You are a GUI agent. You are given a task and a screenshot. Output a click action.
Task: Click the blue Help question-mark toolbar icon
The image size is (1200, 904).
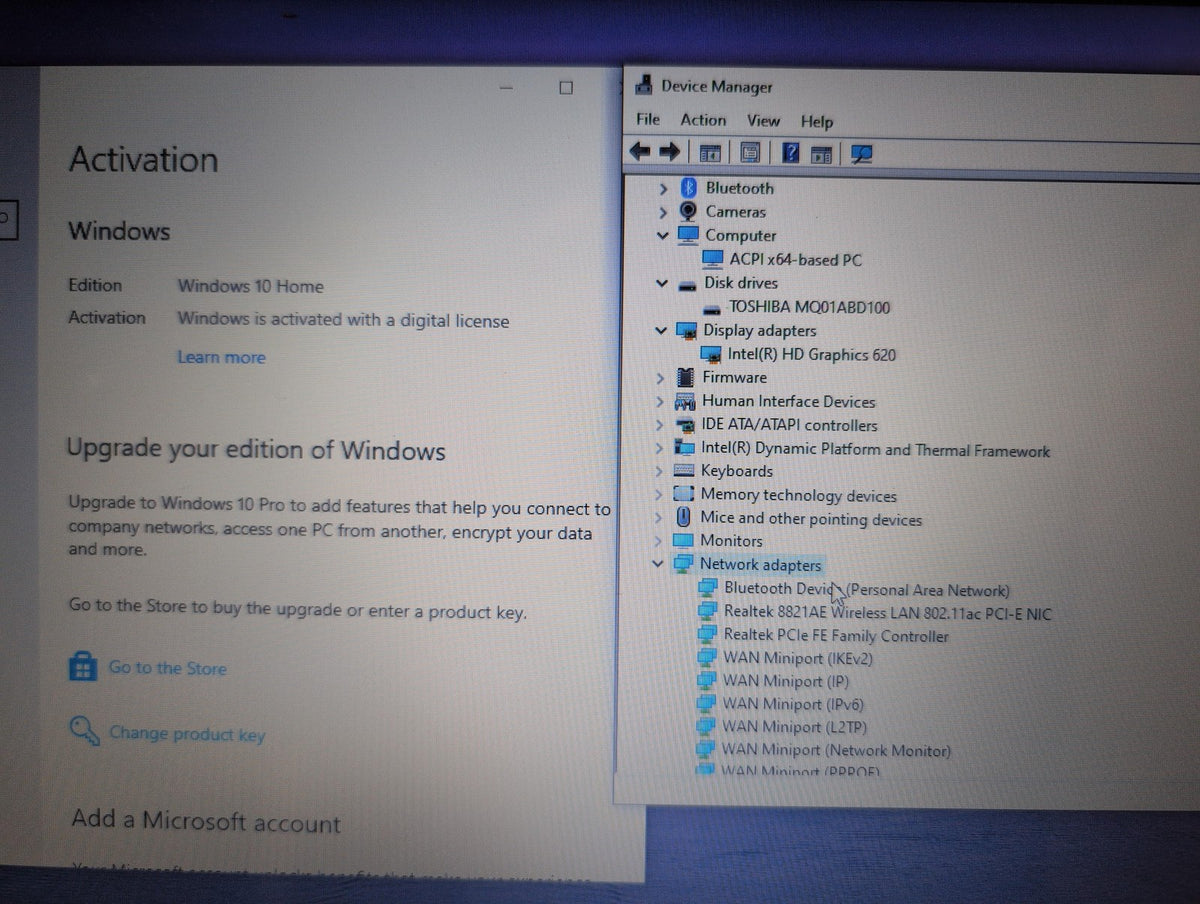pos(791,153)
